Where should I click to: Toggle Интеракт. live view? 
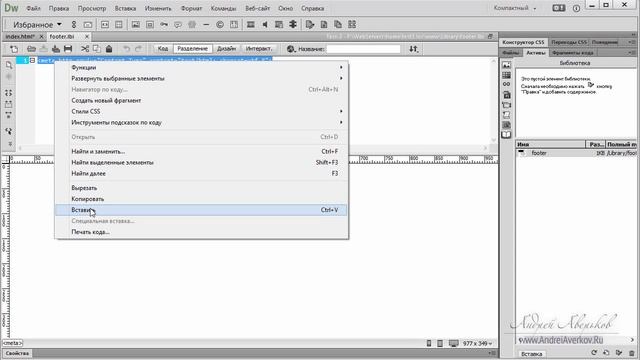259,49
